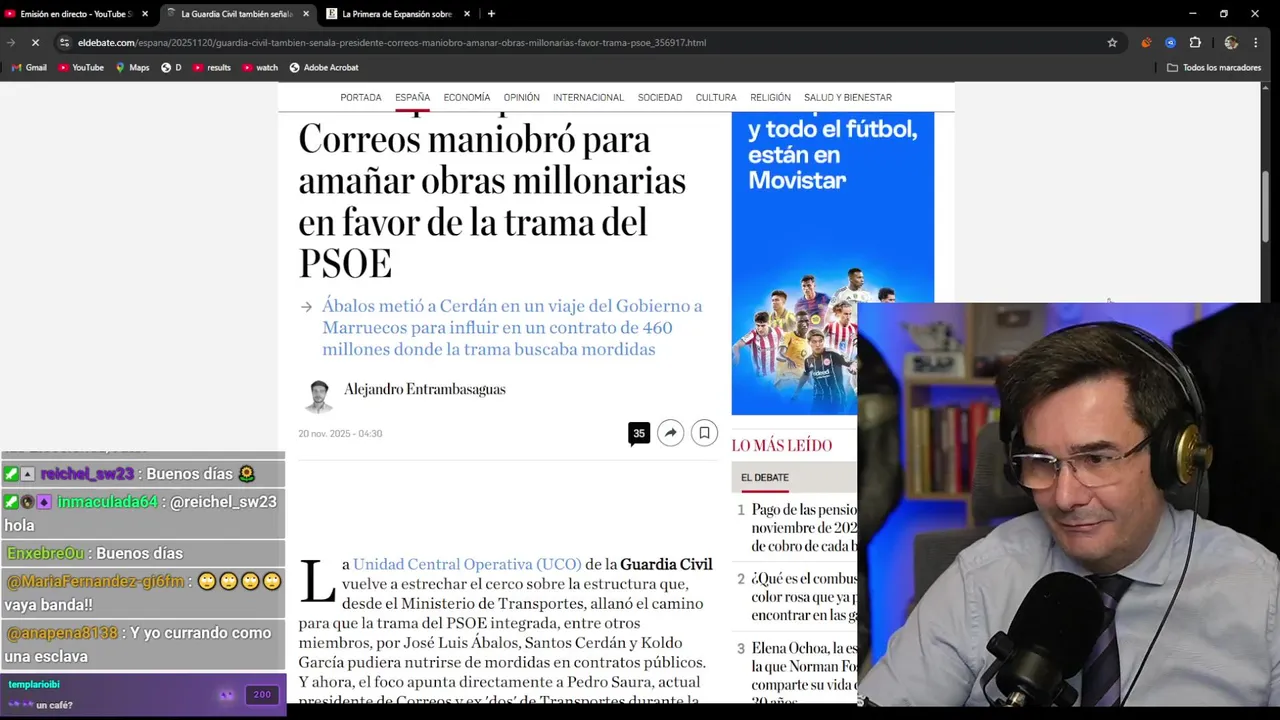Open a new tab with the plus button
The width and height of the screenshot is (1280, 720).
coord(491,14)
